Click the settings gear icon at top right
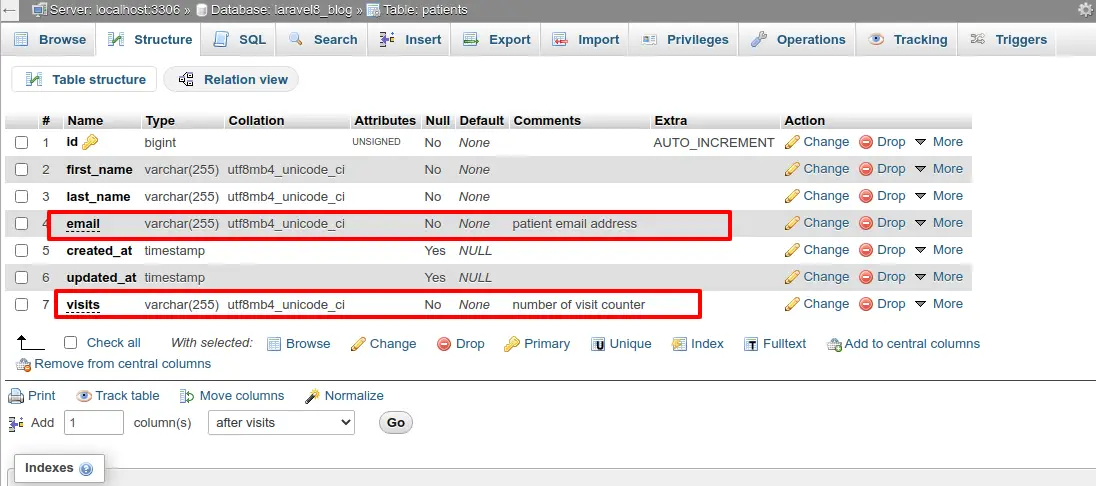This screenshot has height=486, width=1096. (1086, 9)
